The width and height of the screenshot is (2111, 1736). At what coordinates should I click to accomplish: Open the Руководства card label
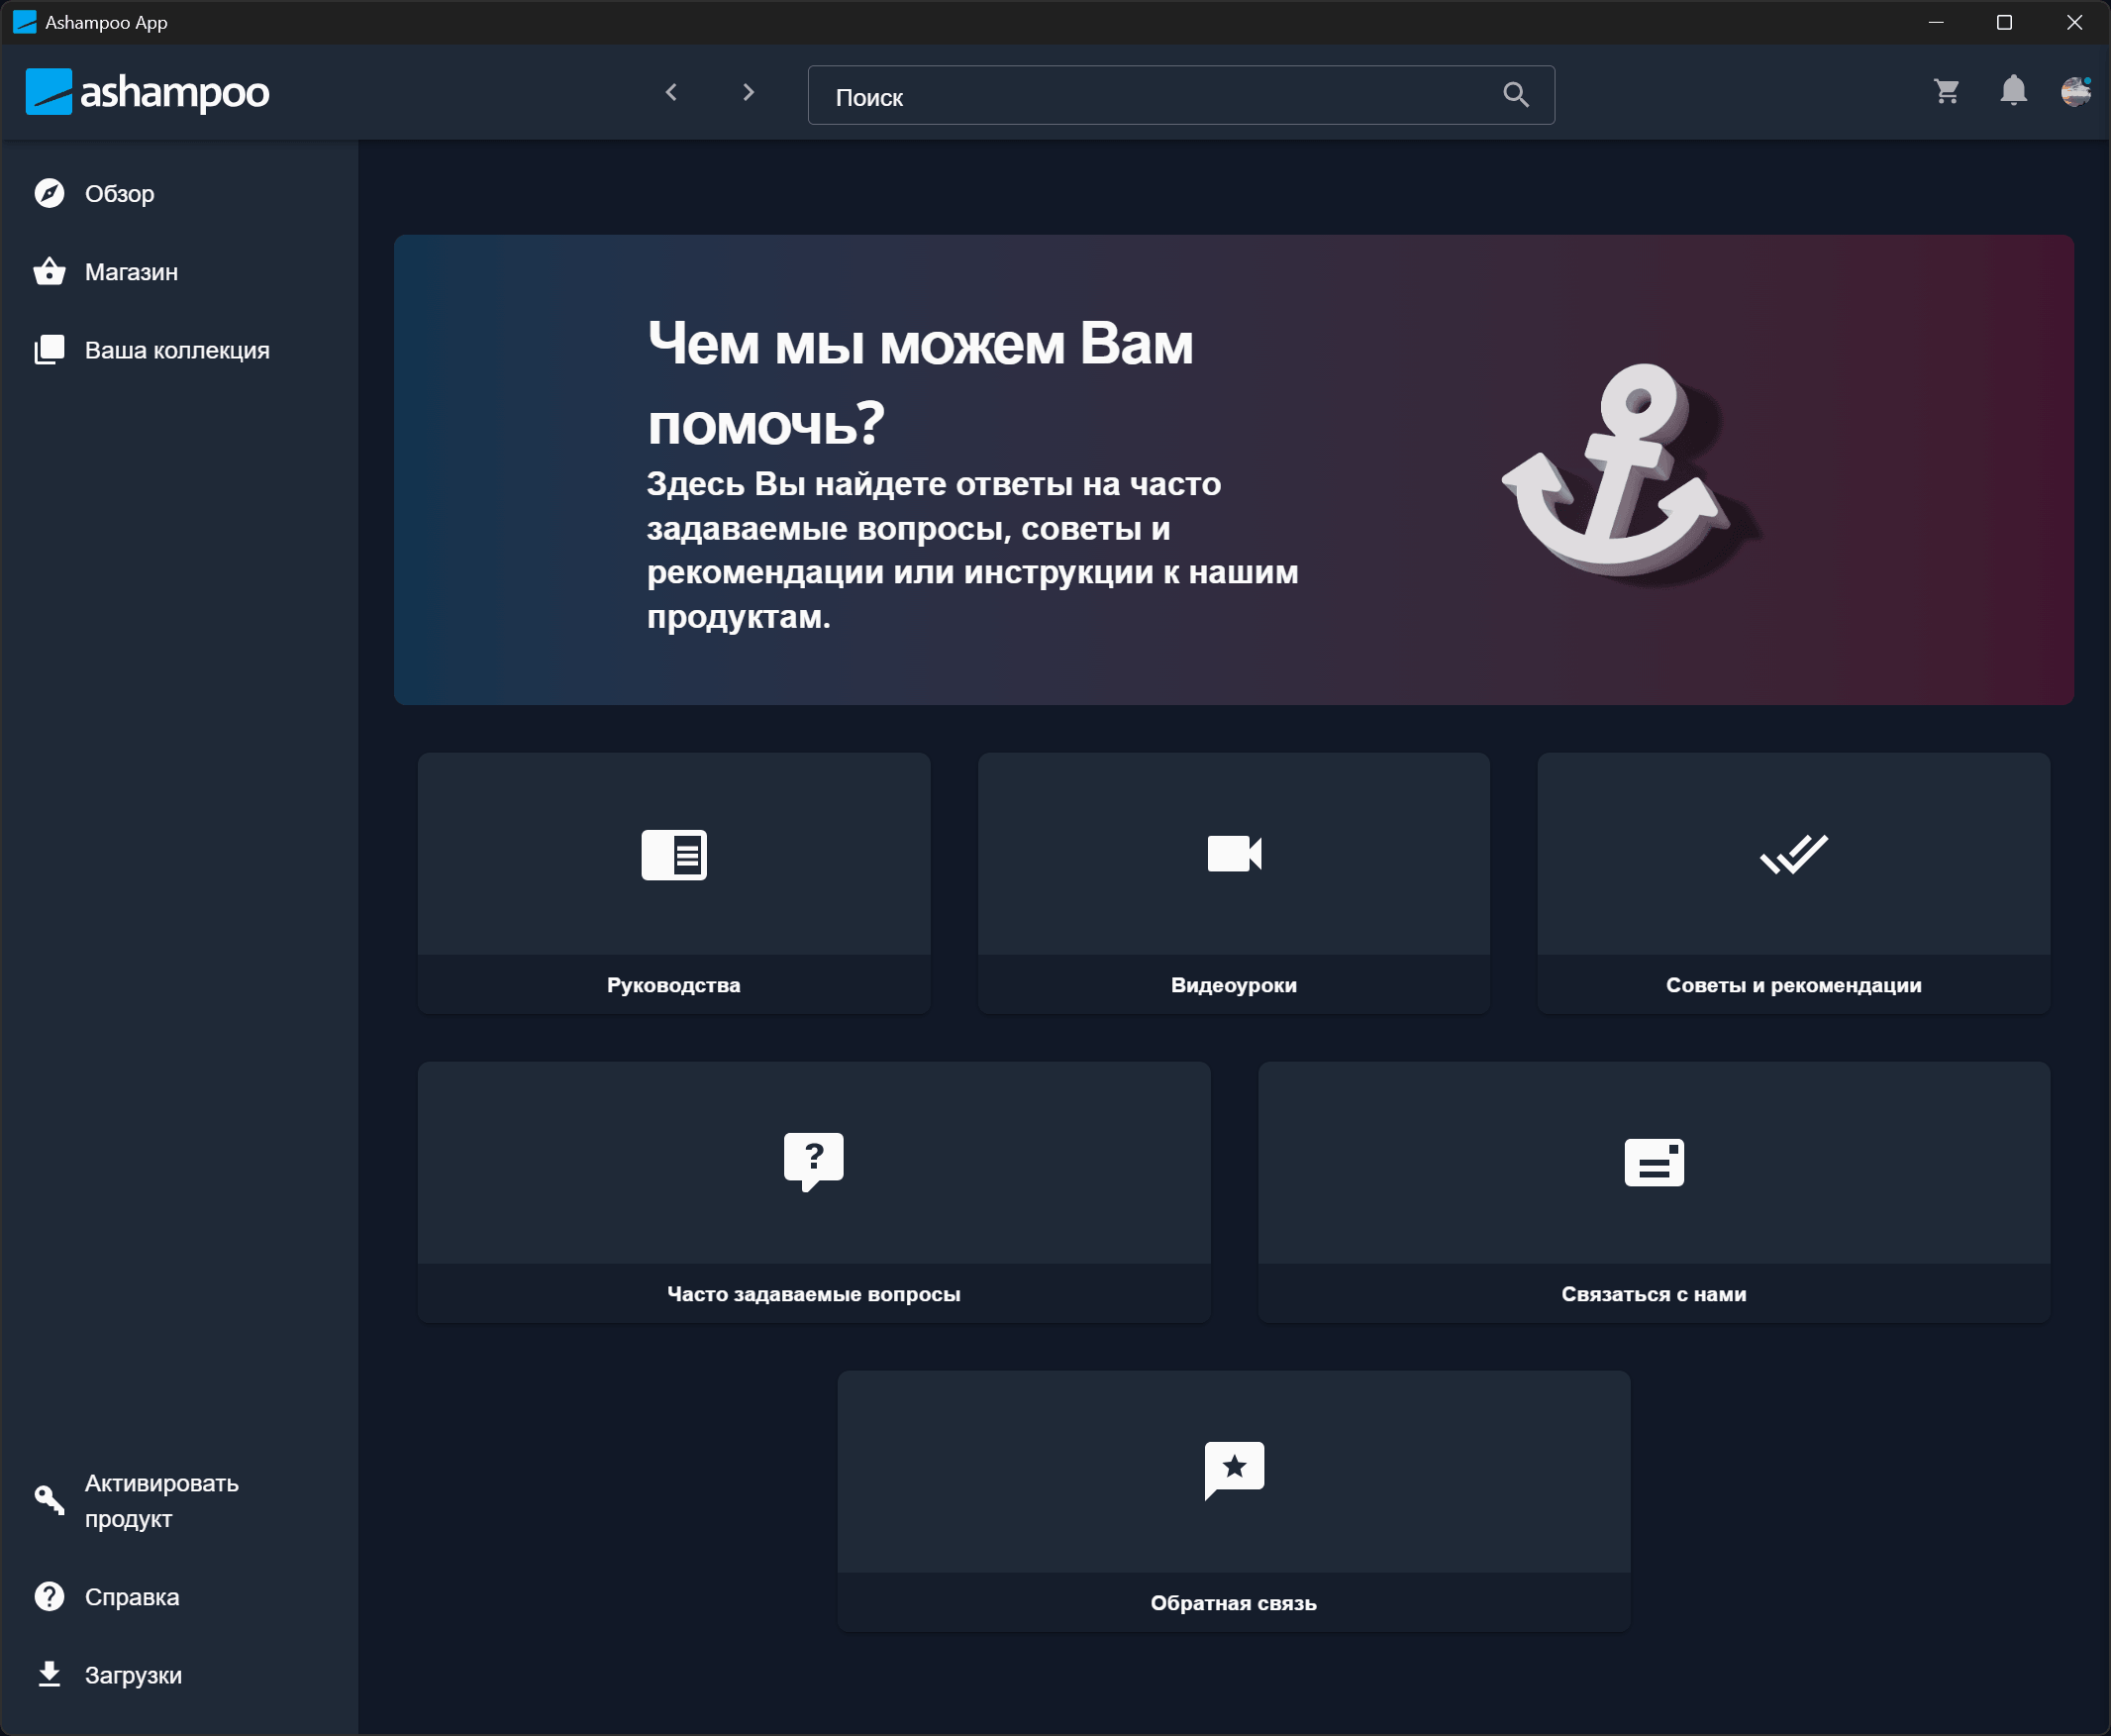pos(674,985)
